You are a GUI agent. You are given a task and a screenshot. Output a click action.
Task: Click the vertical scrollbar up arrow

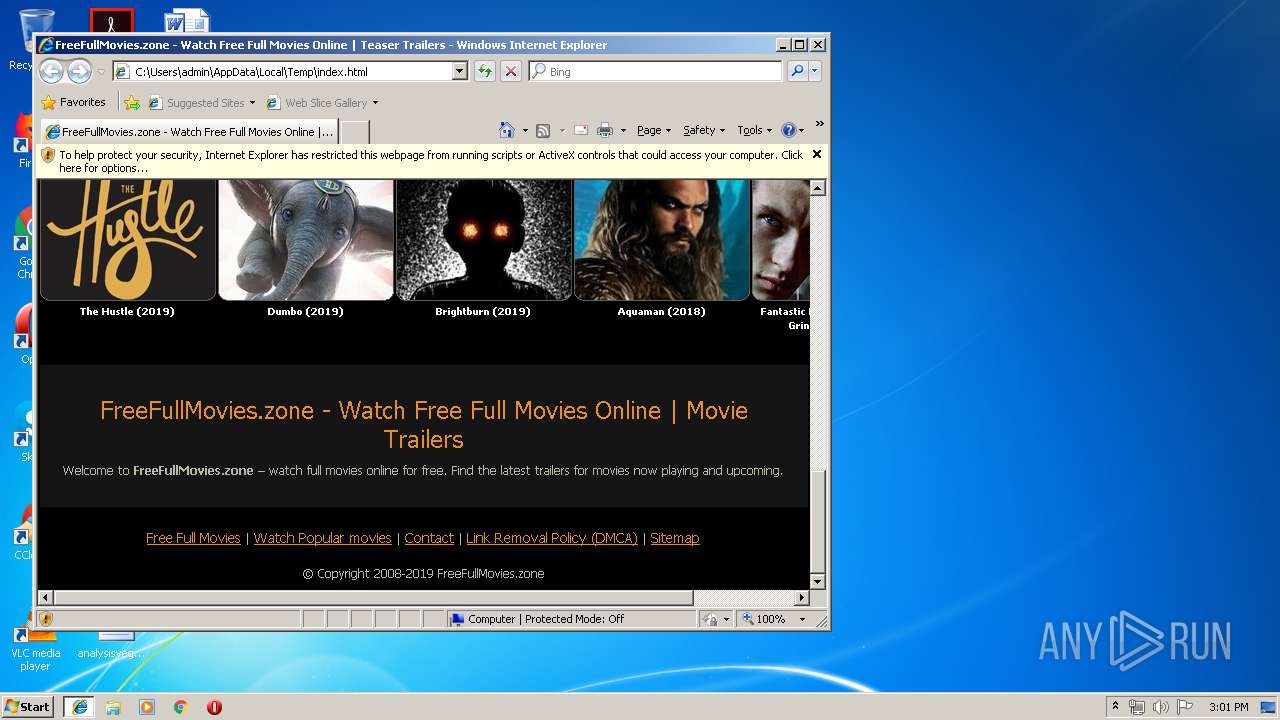coord(817,188)
